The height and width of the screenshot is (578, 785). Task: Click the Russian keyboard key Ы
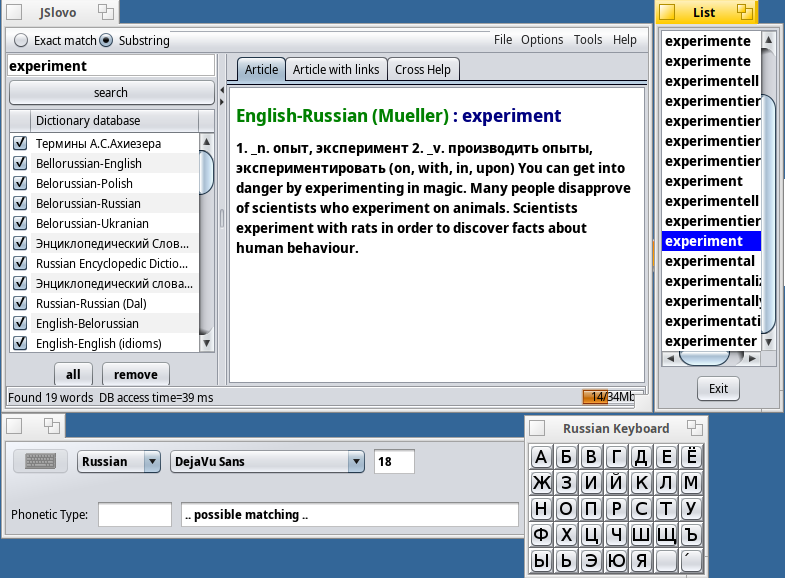click(541, 561)
